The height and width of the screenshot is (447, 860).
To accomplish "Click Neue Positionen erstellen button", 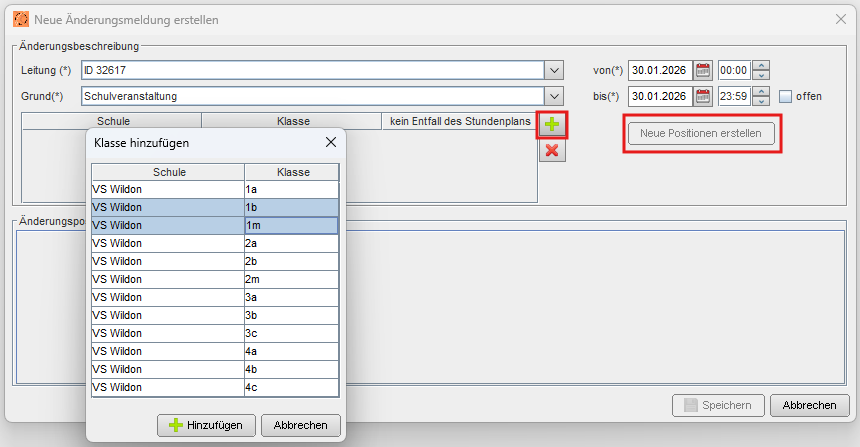I will coord(701,133).
